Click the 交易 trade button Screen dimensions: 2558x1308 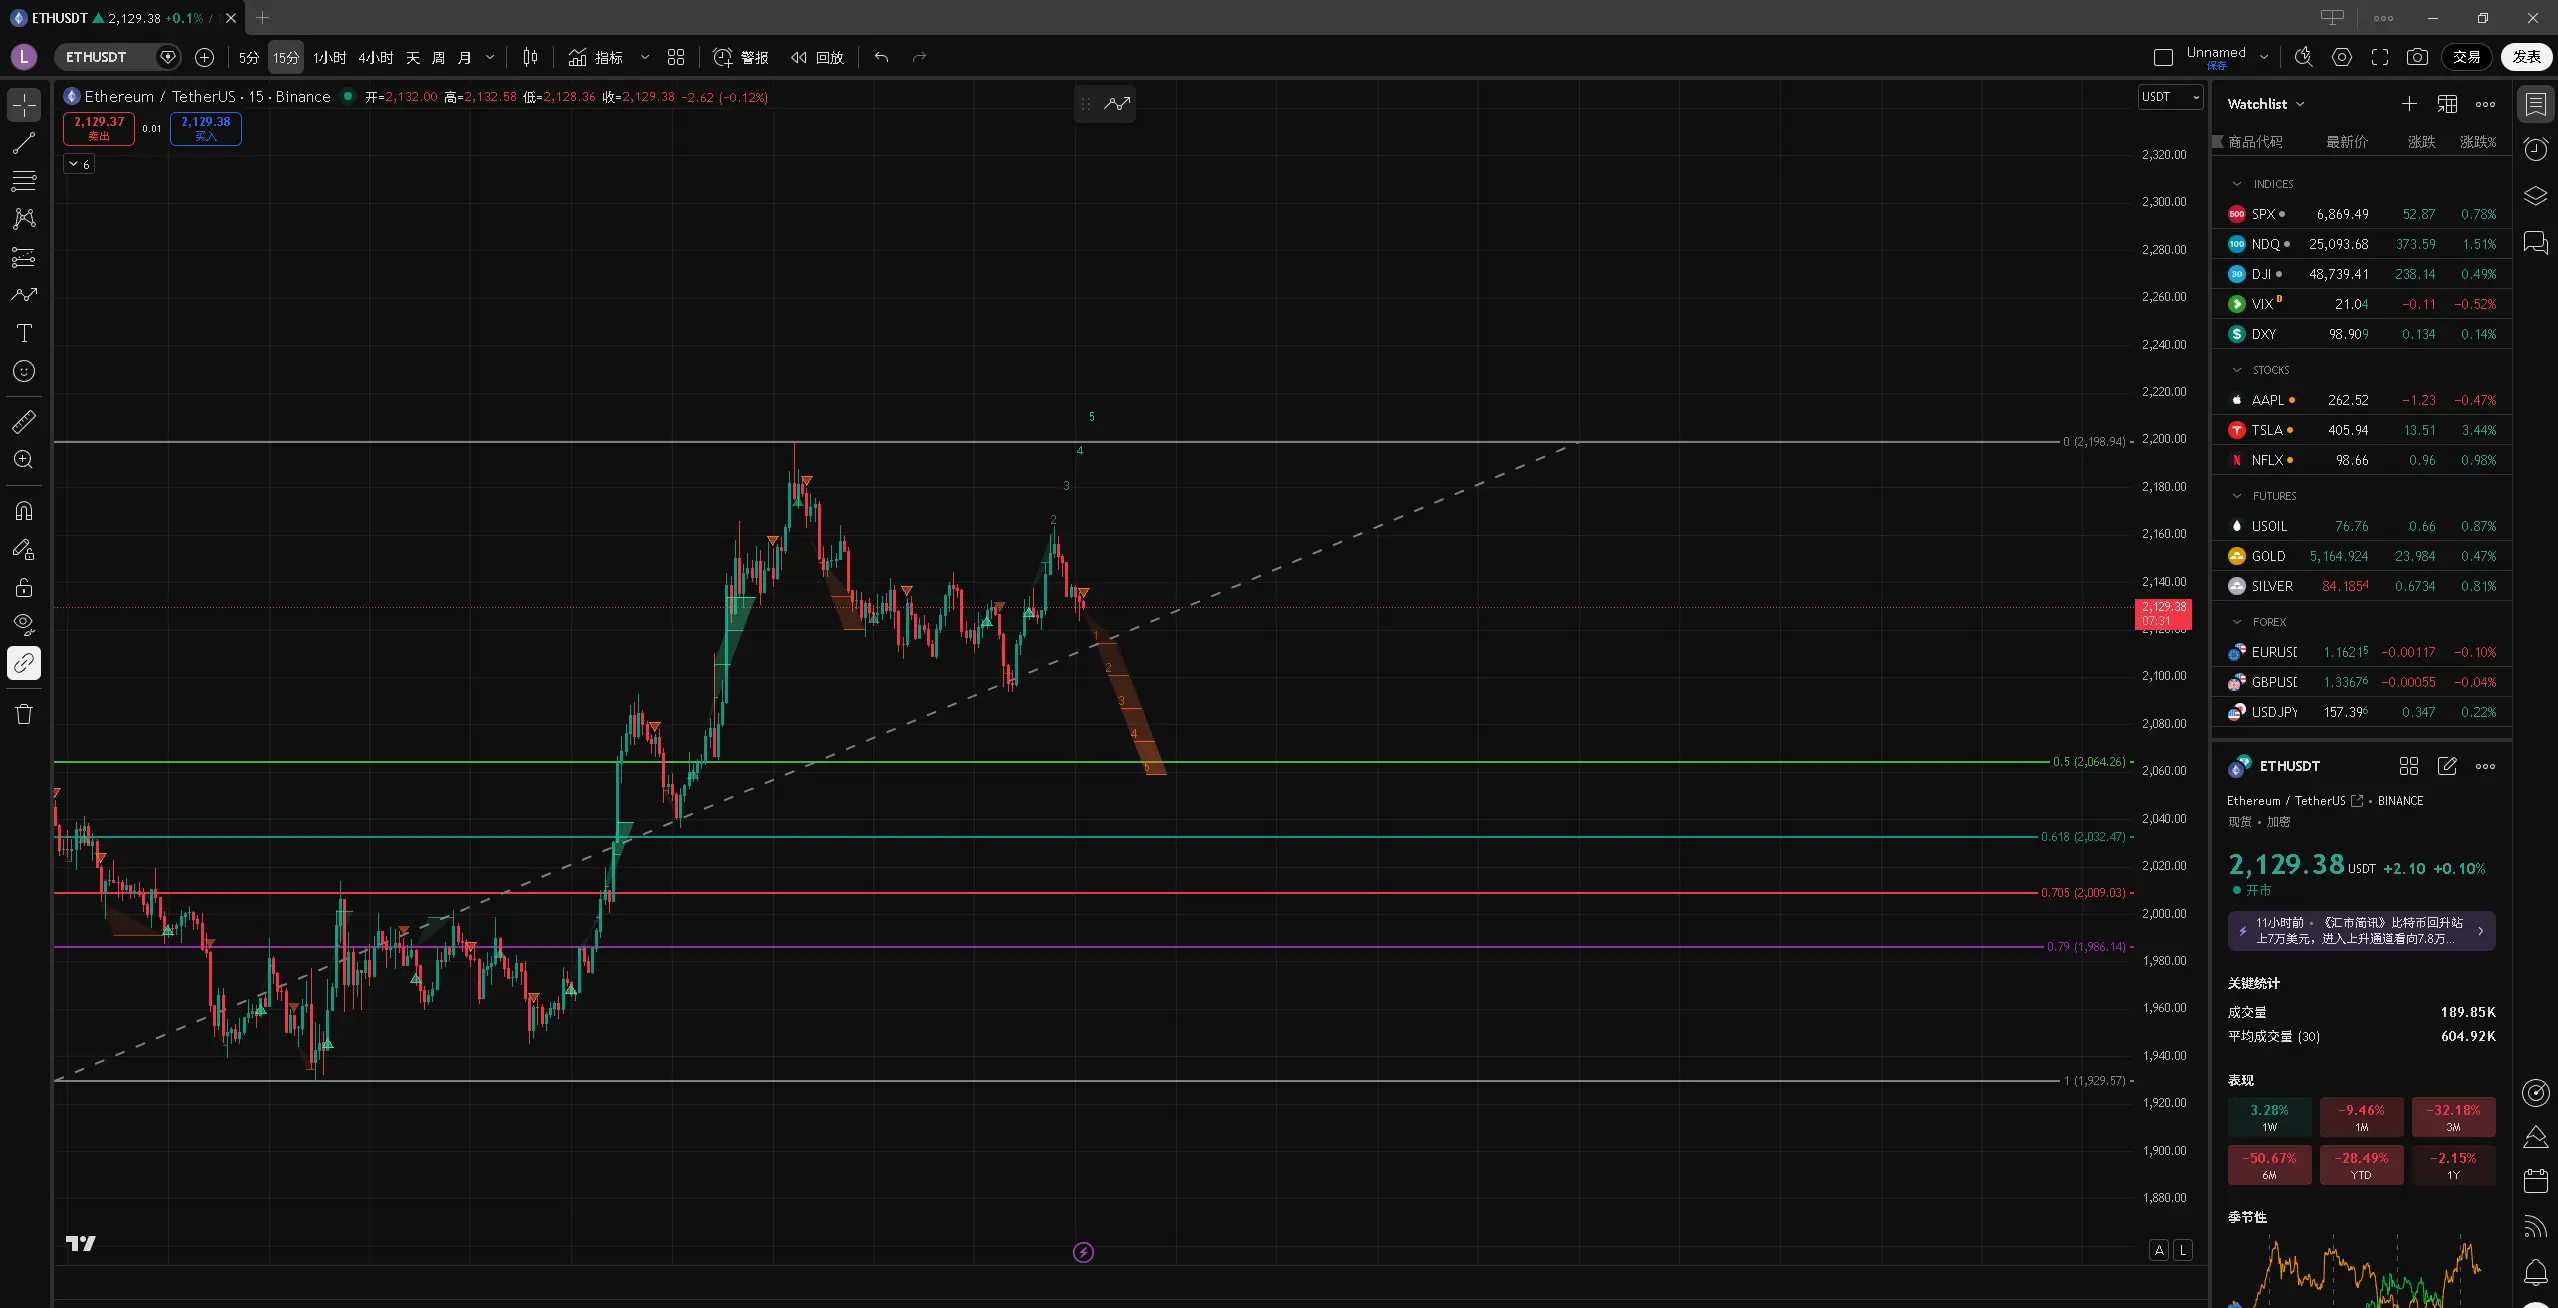[2466, 57]
